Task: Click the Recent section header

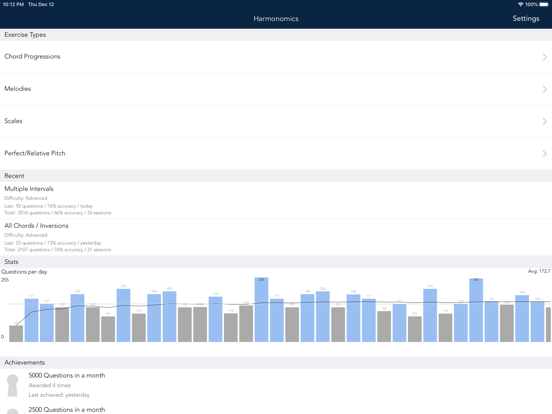Action: click(276, 176)
